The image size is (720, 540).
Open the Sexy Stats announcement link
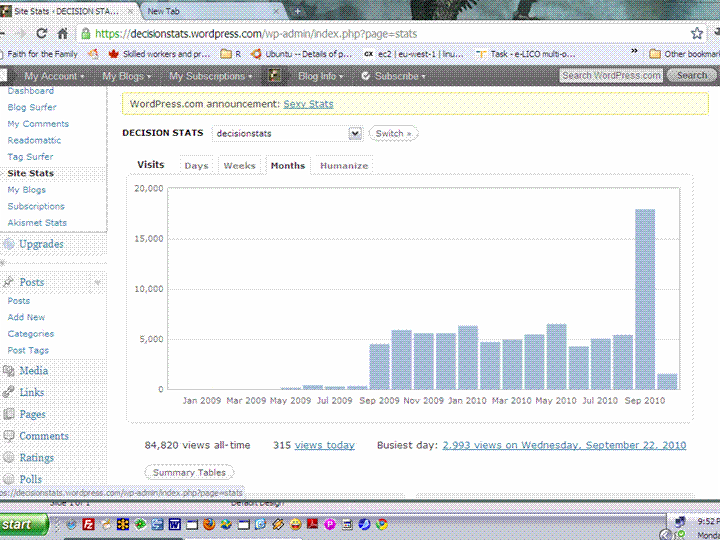pos(308,104)
